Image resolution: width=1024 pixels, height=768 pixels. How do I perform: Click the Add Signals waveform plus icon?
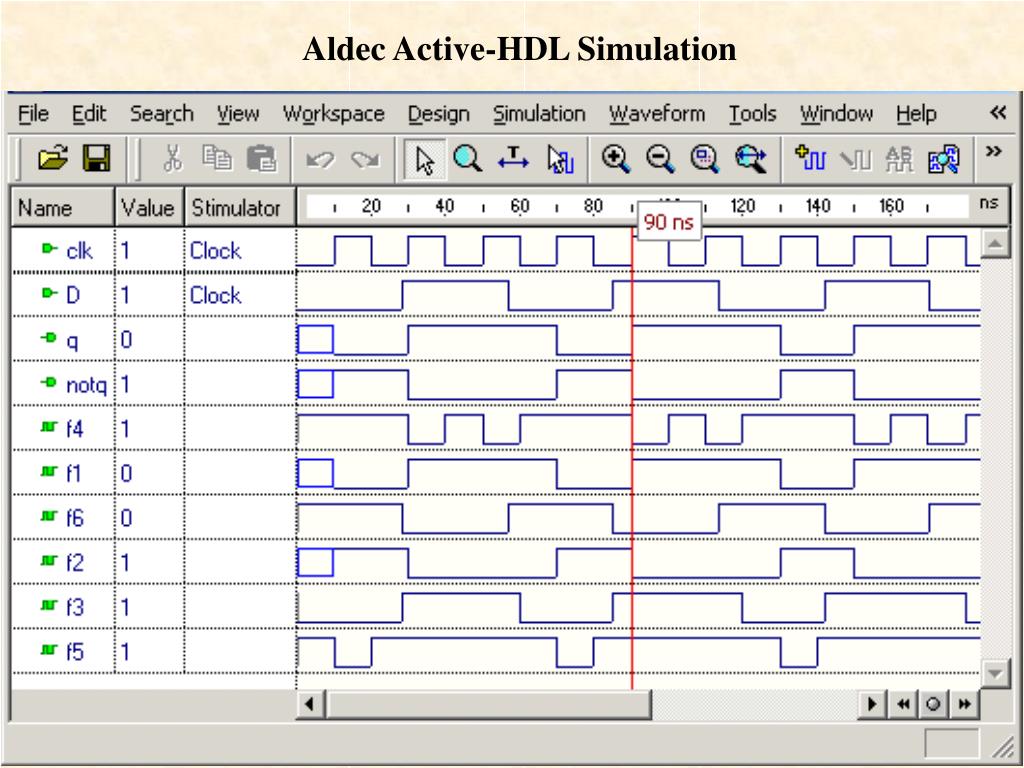coord(810,159)
